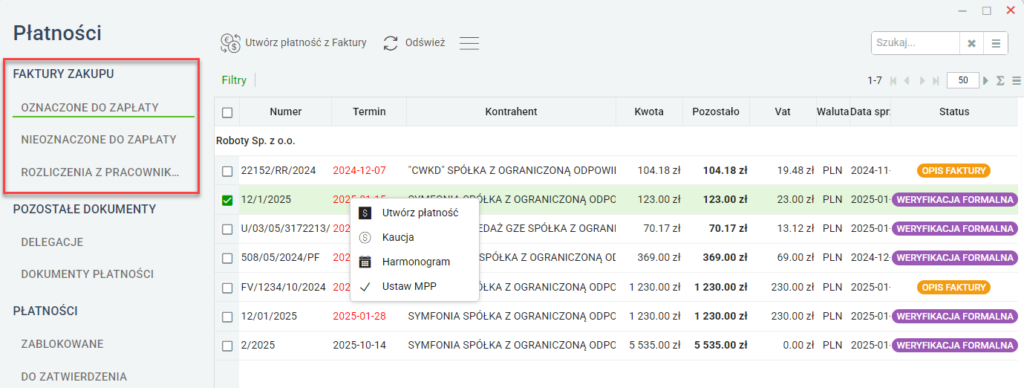The height and width of the screenshot is (388, 1024).
Task: Go to first page of results
Action: coord(893,81)
